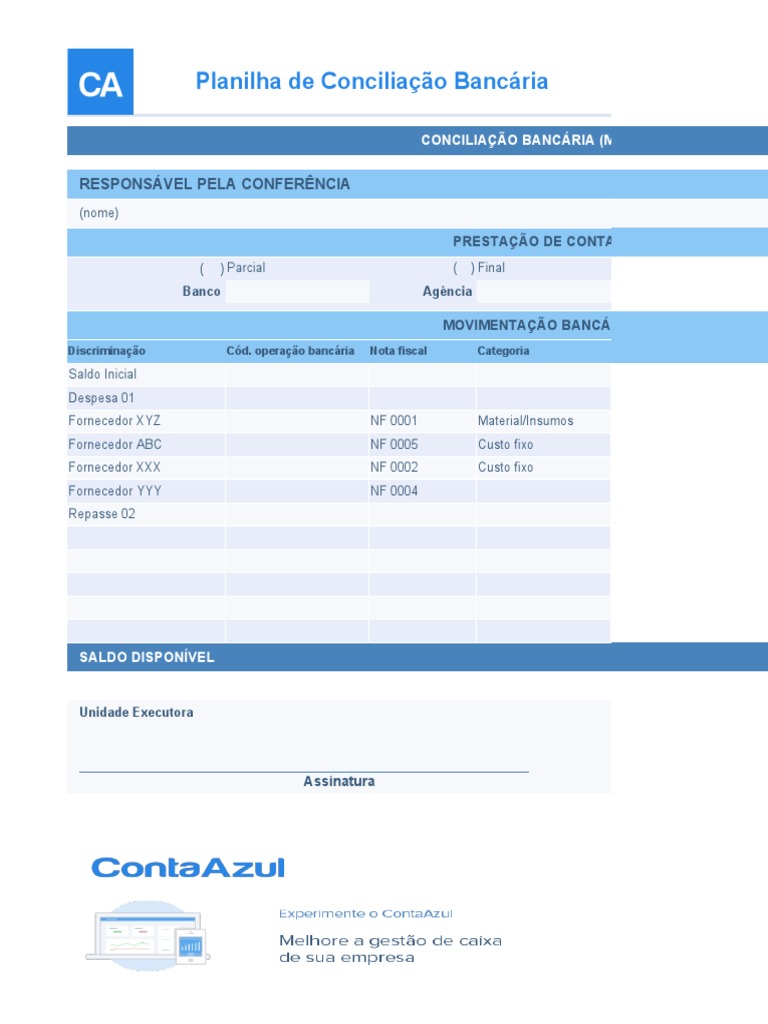This screenshot has width=768, height=1024.
Task: Select the Parcial option parentheses
Action: click(212, 268)
